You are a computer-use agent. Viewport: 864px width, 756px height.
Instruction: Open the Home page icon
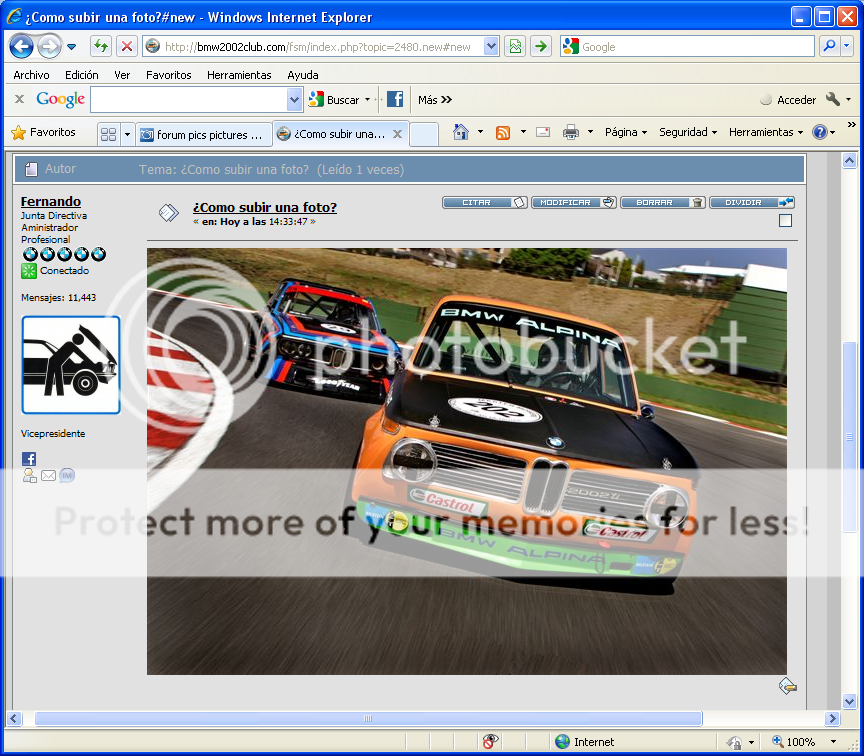461,132
